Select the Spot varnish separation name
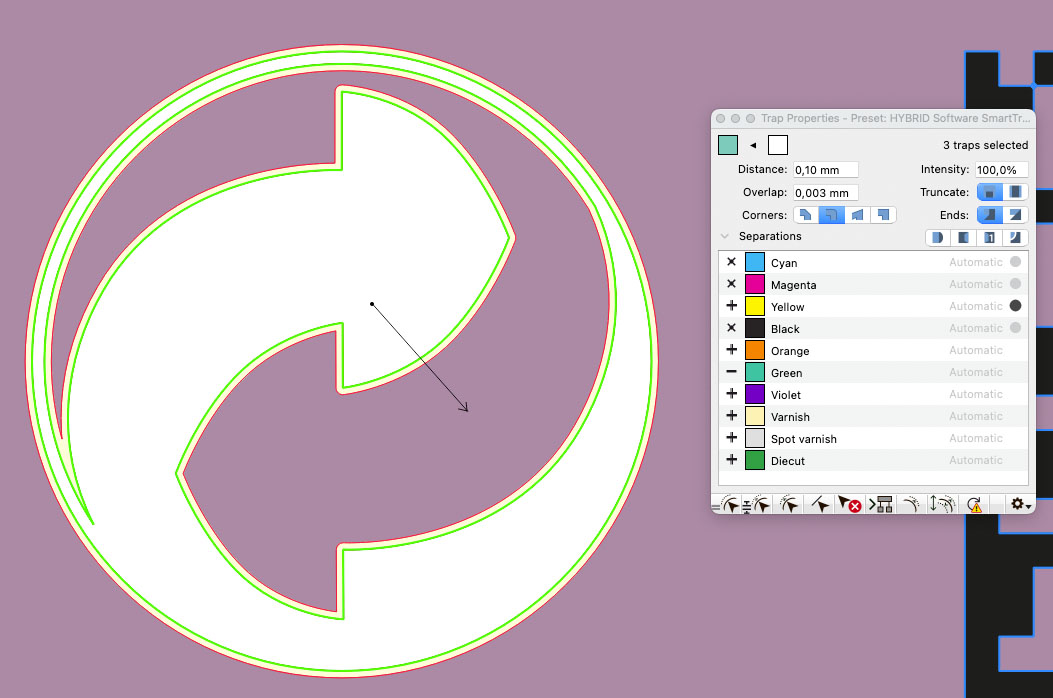Image resolution: width=1053 pixels, height=698 pixels. 804,439
